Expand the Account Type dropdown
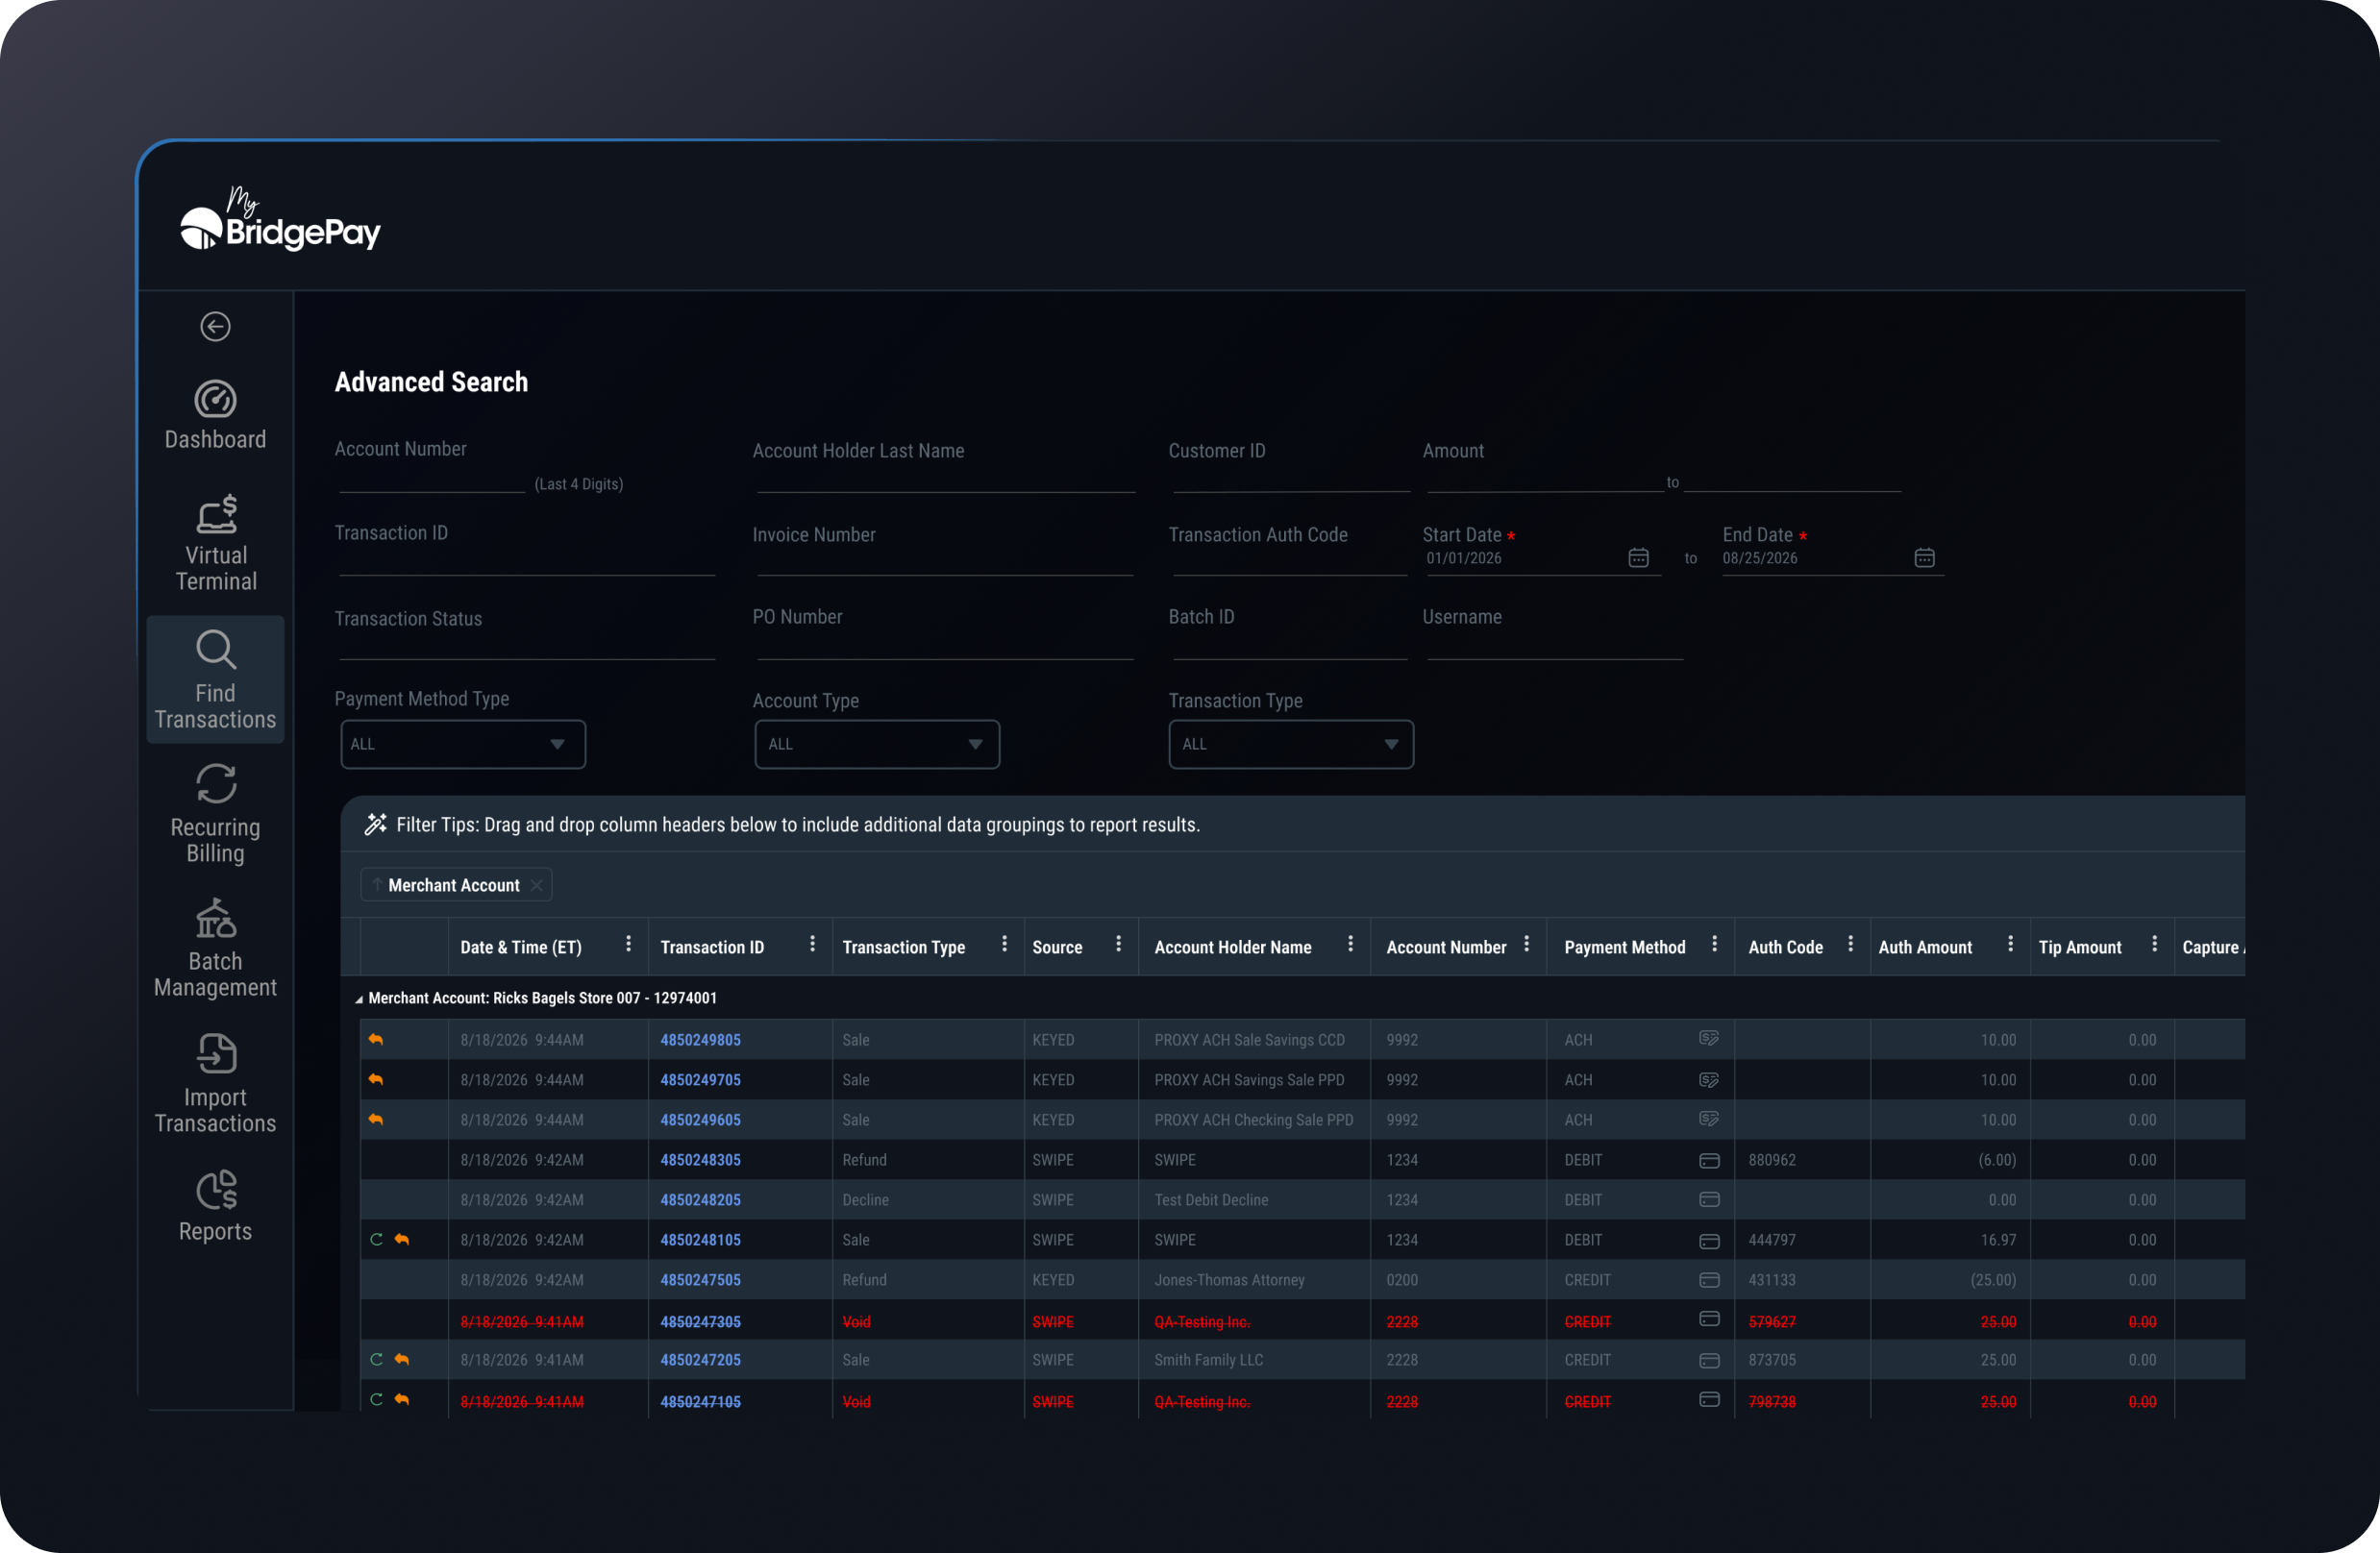Viewport: 2380px width, 1553px height. 877,744
